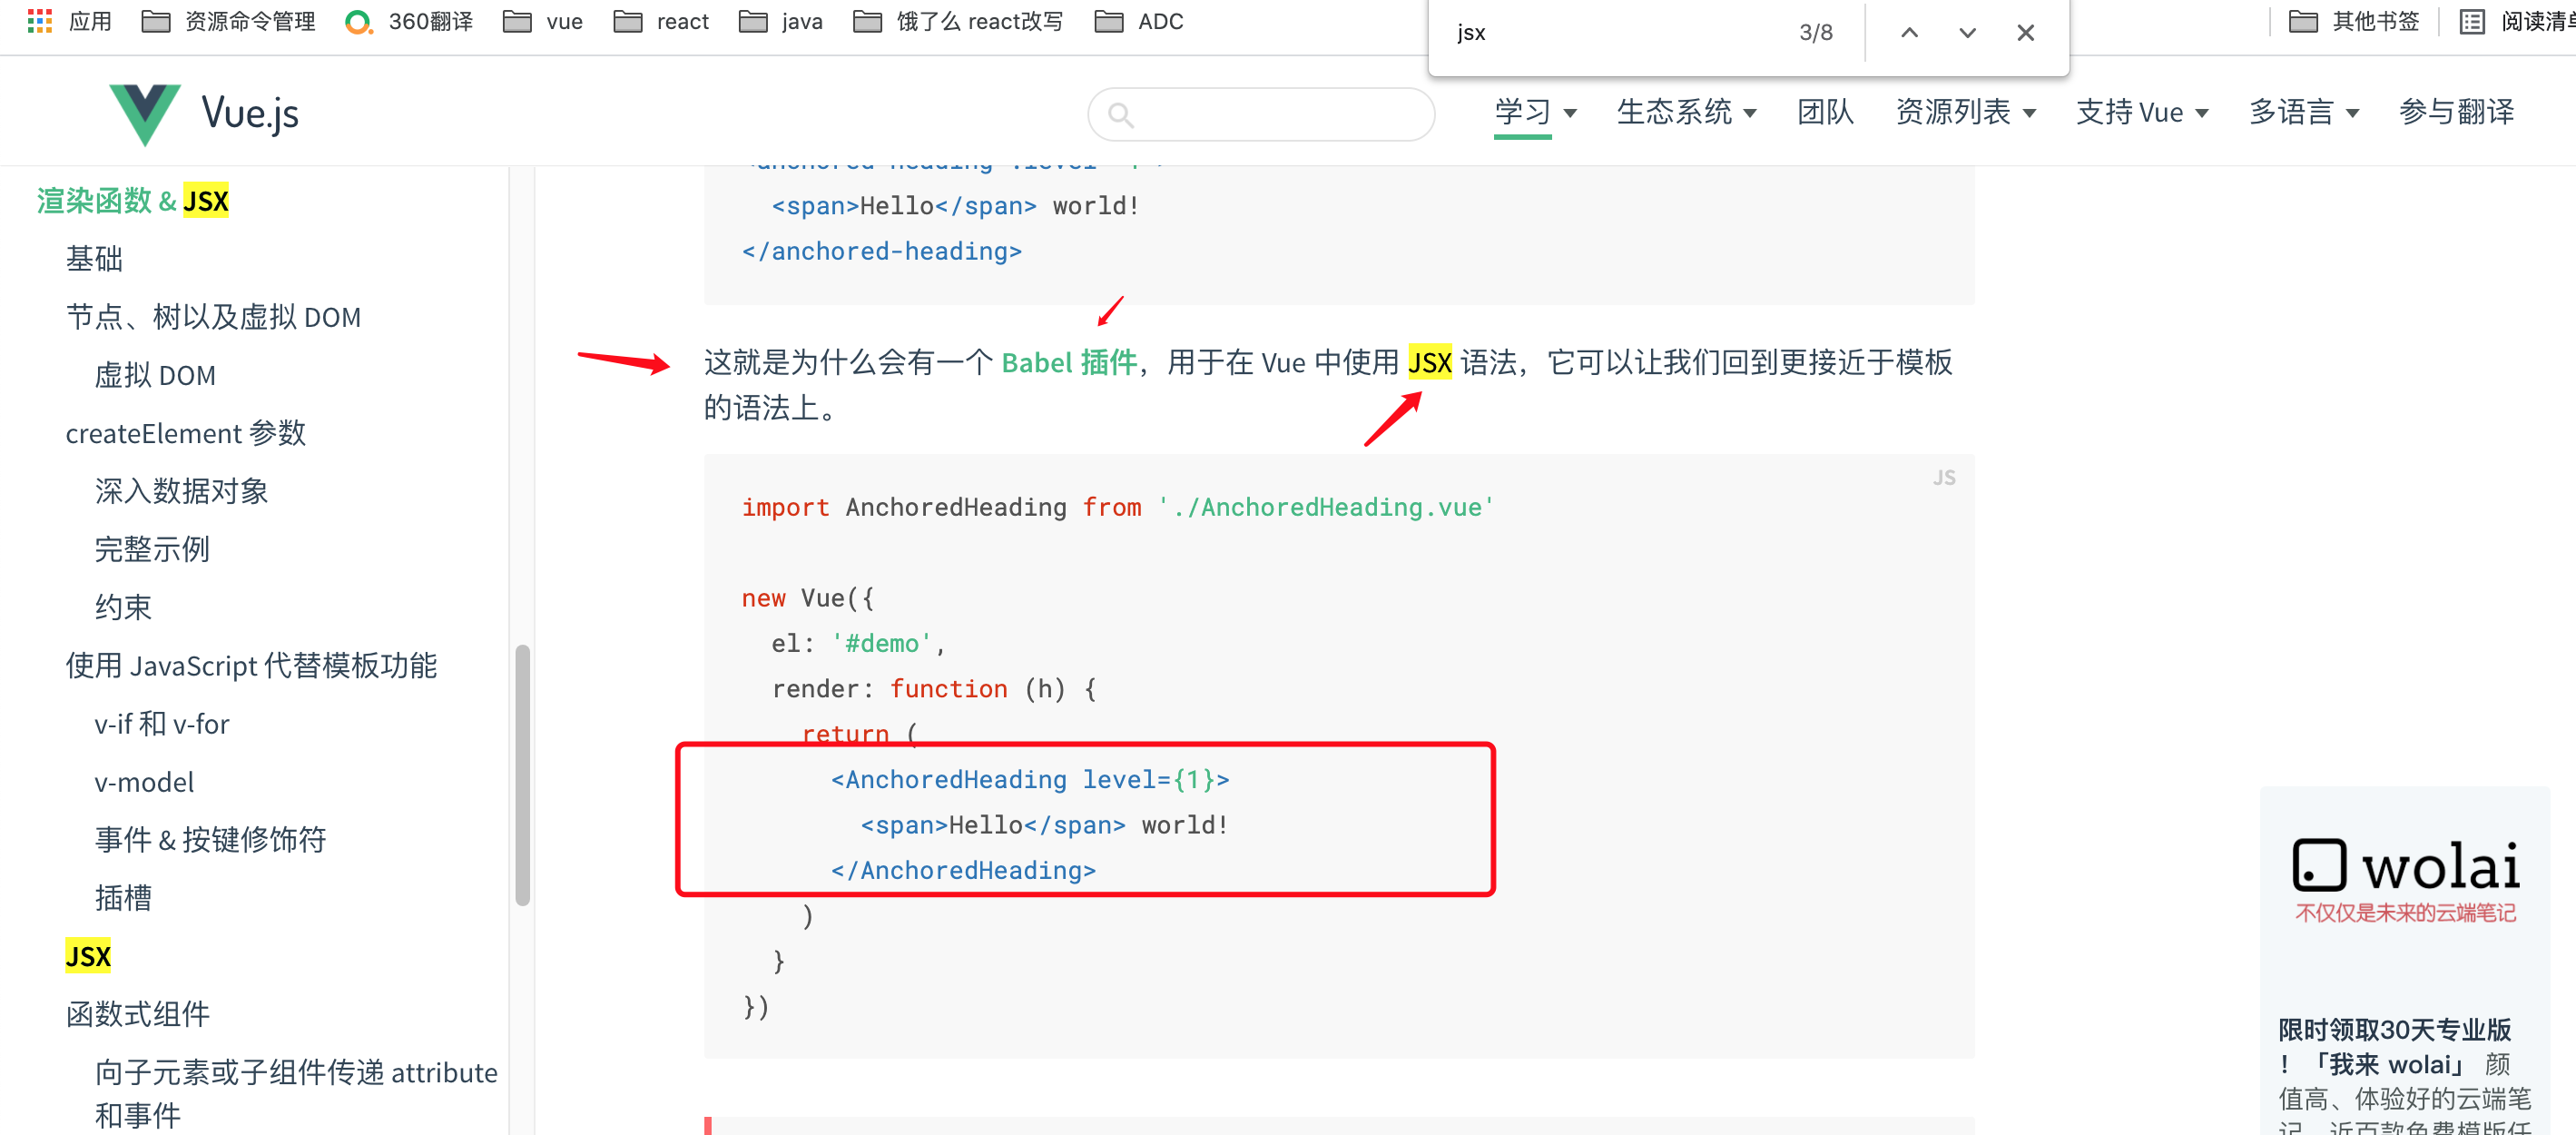Open the java bookmark folder
This screenshot has width=2576, height=1135.
(781, 21)
